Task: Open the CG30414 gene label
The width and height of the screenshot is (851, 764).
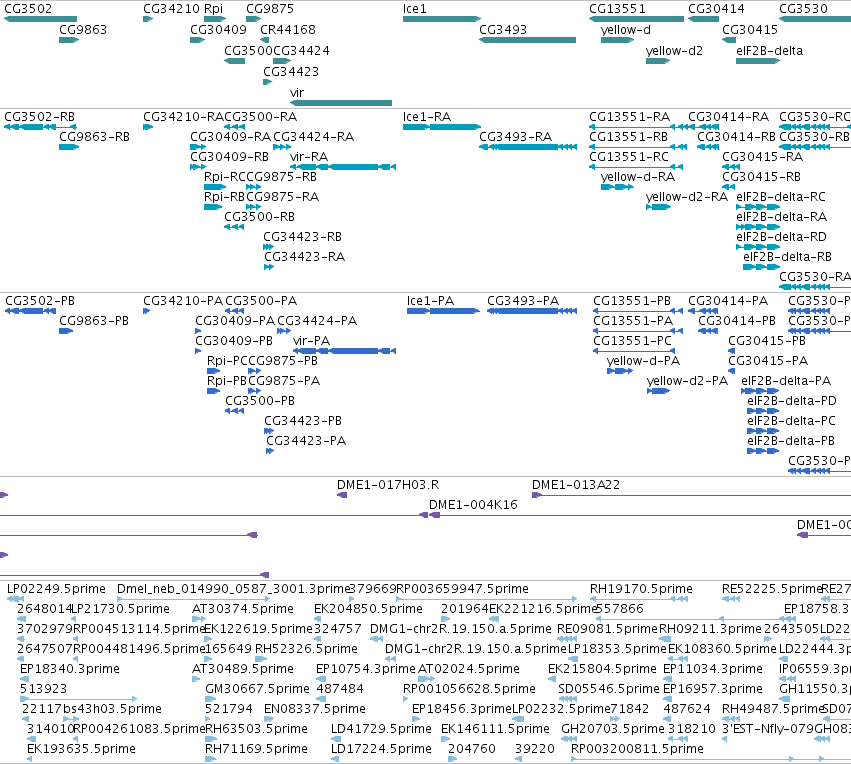Action: point(716,9)
